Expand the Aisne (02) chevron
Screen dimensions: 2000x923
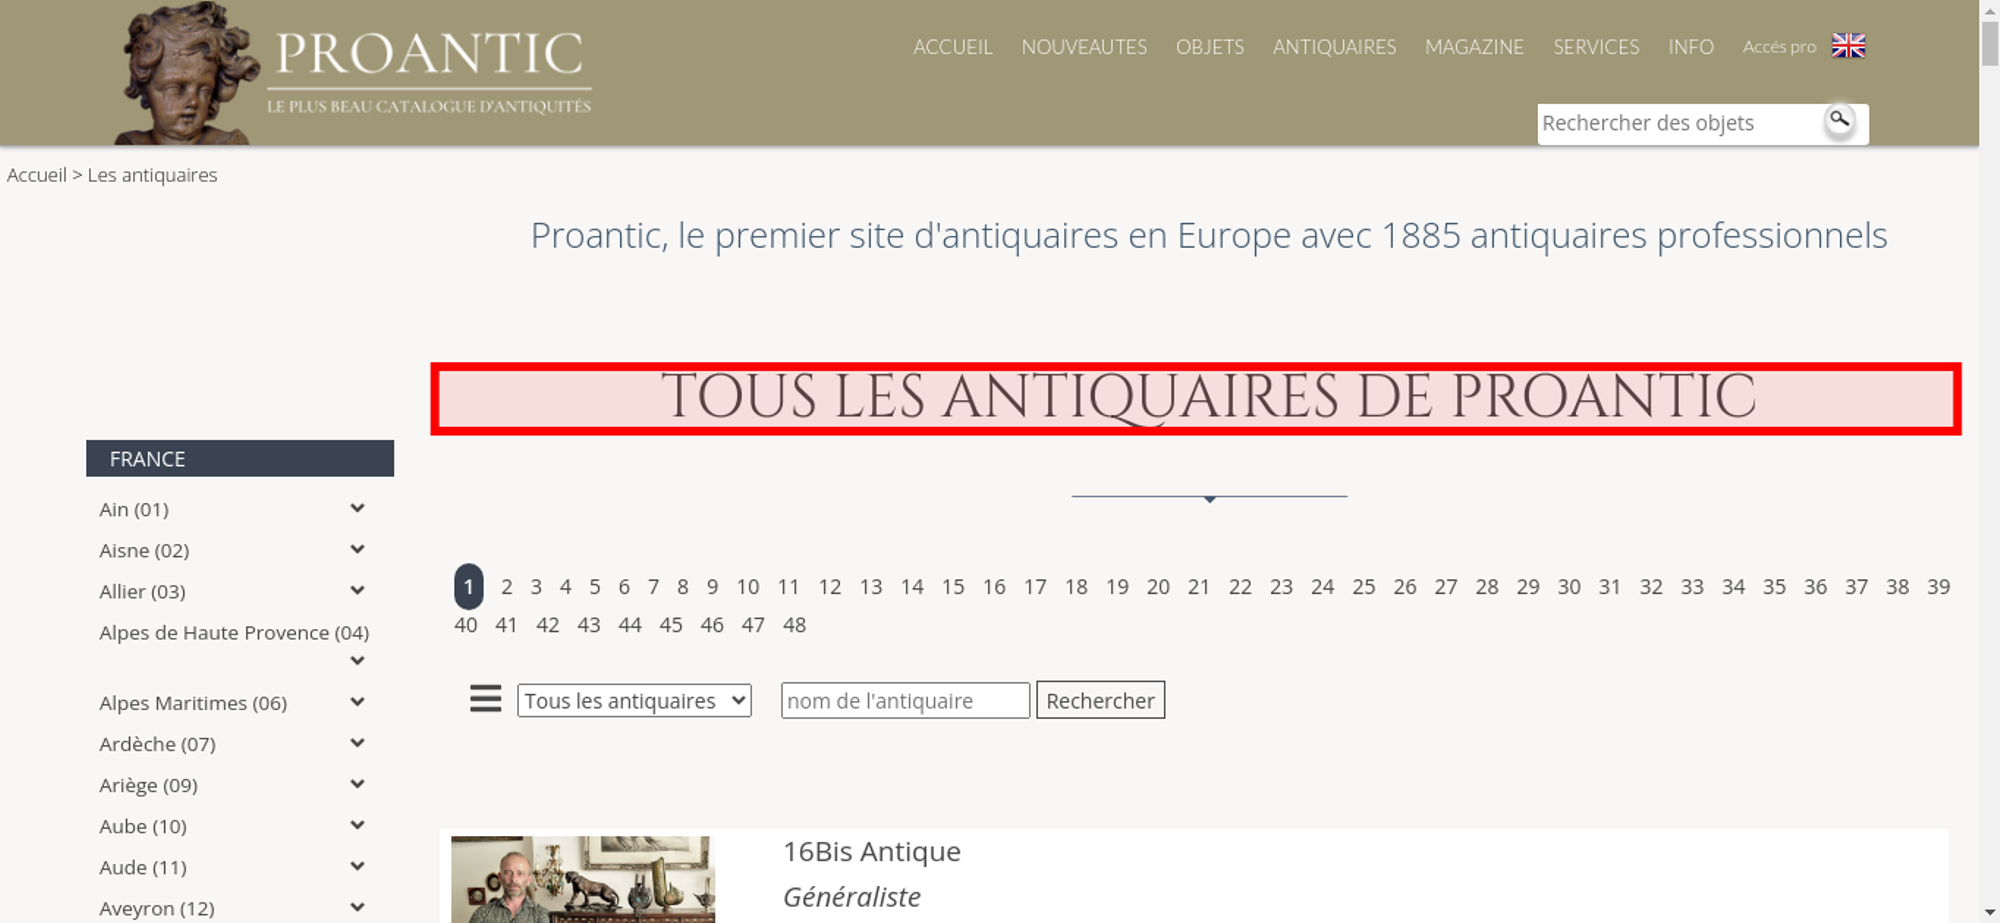click(357, 549)
